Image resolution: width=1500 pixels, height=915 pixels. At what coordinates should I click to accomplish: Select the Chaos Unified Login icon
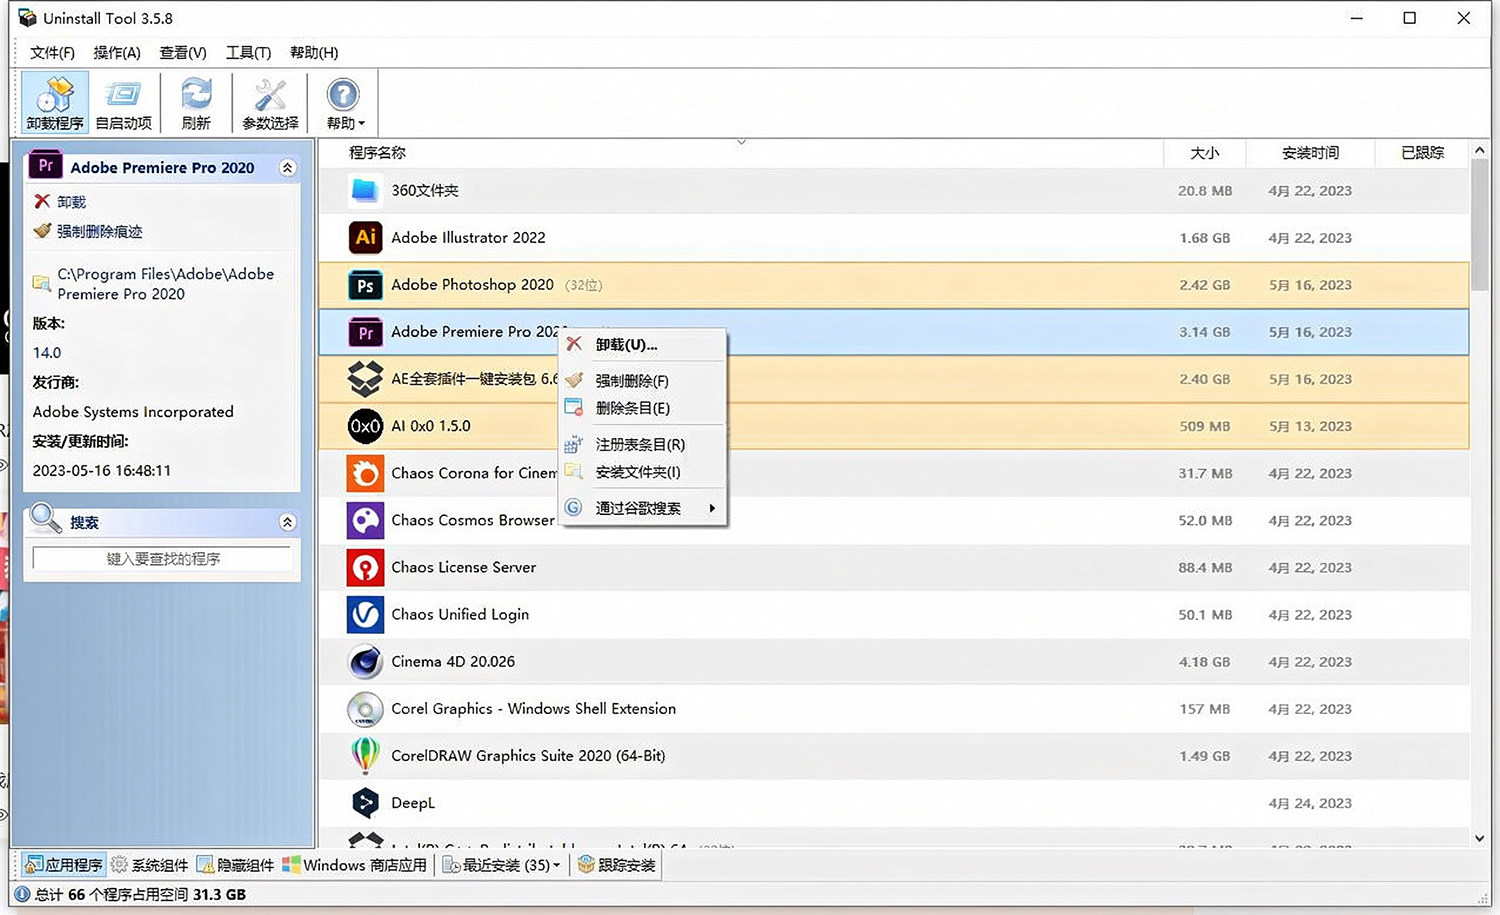(x=365, y=614)
